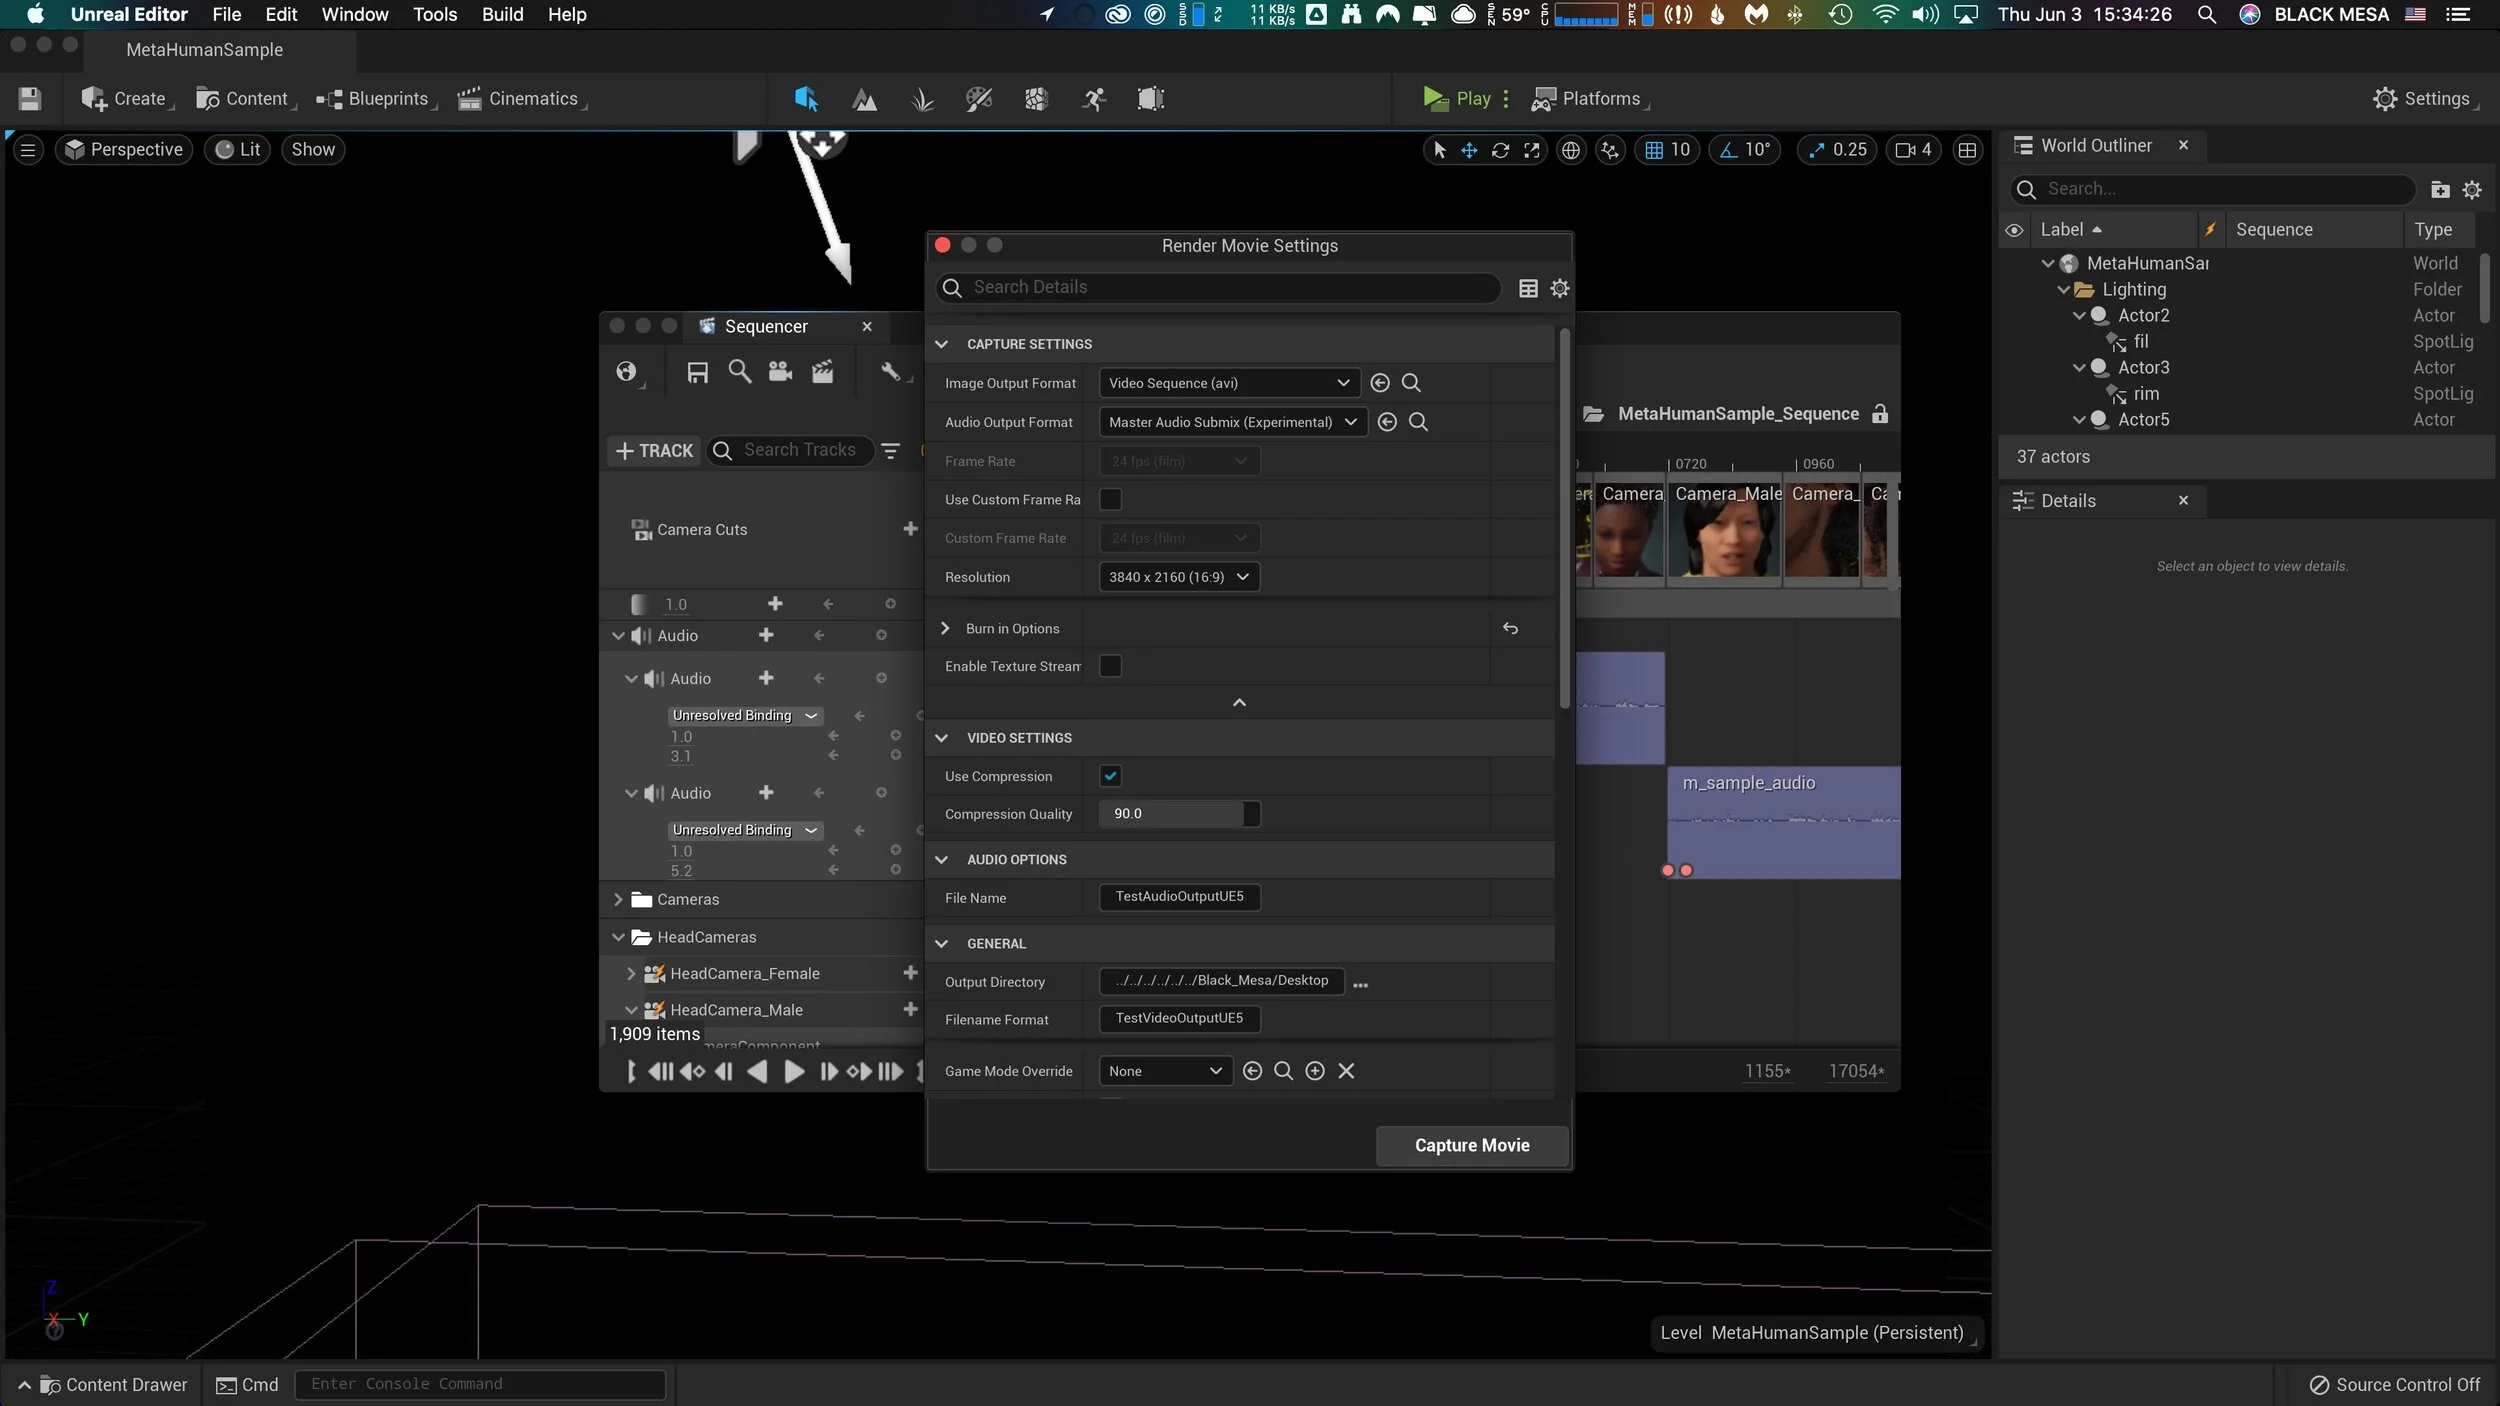Open Sequencer settings via the wrench icon
This screenshot has height=1406, width=2500.
[891, 371]
